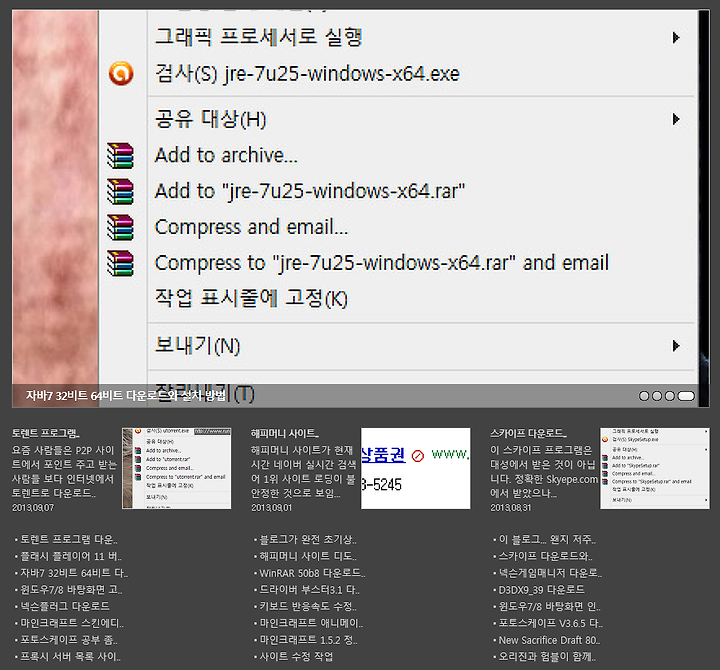Image resolution: width=720 pixels, height=670 pixels.
Task: Select the first slider pagination dot
Action: point(644,396)
